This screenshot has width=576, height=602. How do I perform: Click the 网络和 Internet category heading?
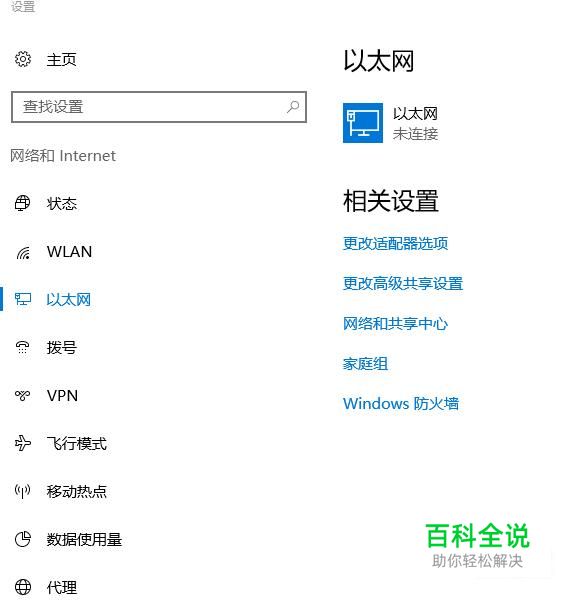(63, 156)
